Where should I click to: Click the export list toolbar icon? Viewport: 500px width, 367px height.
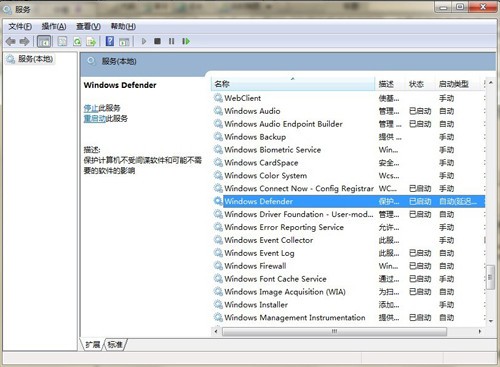pos(91,41)
